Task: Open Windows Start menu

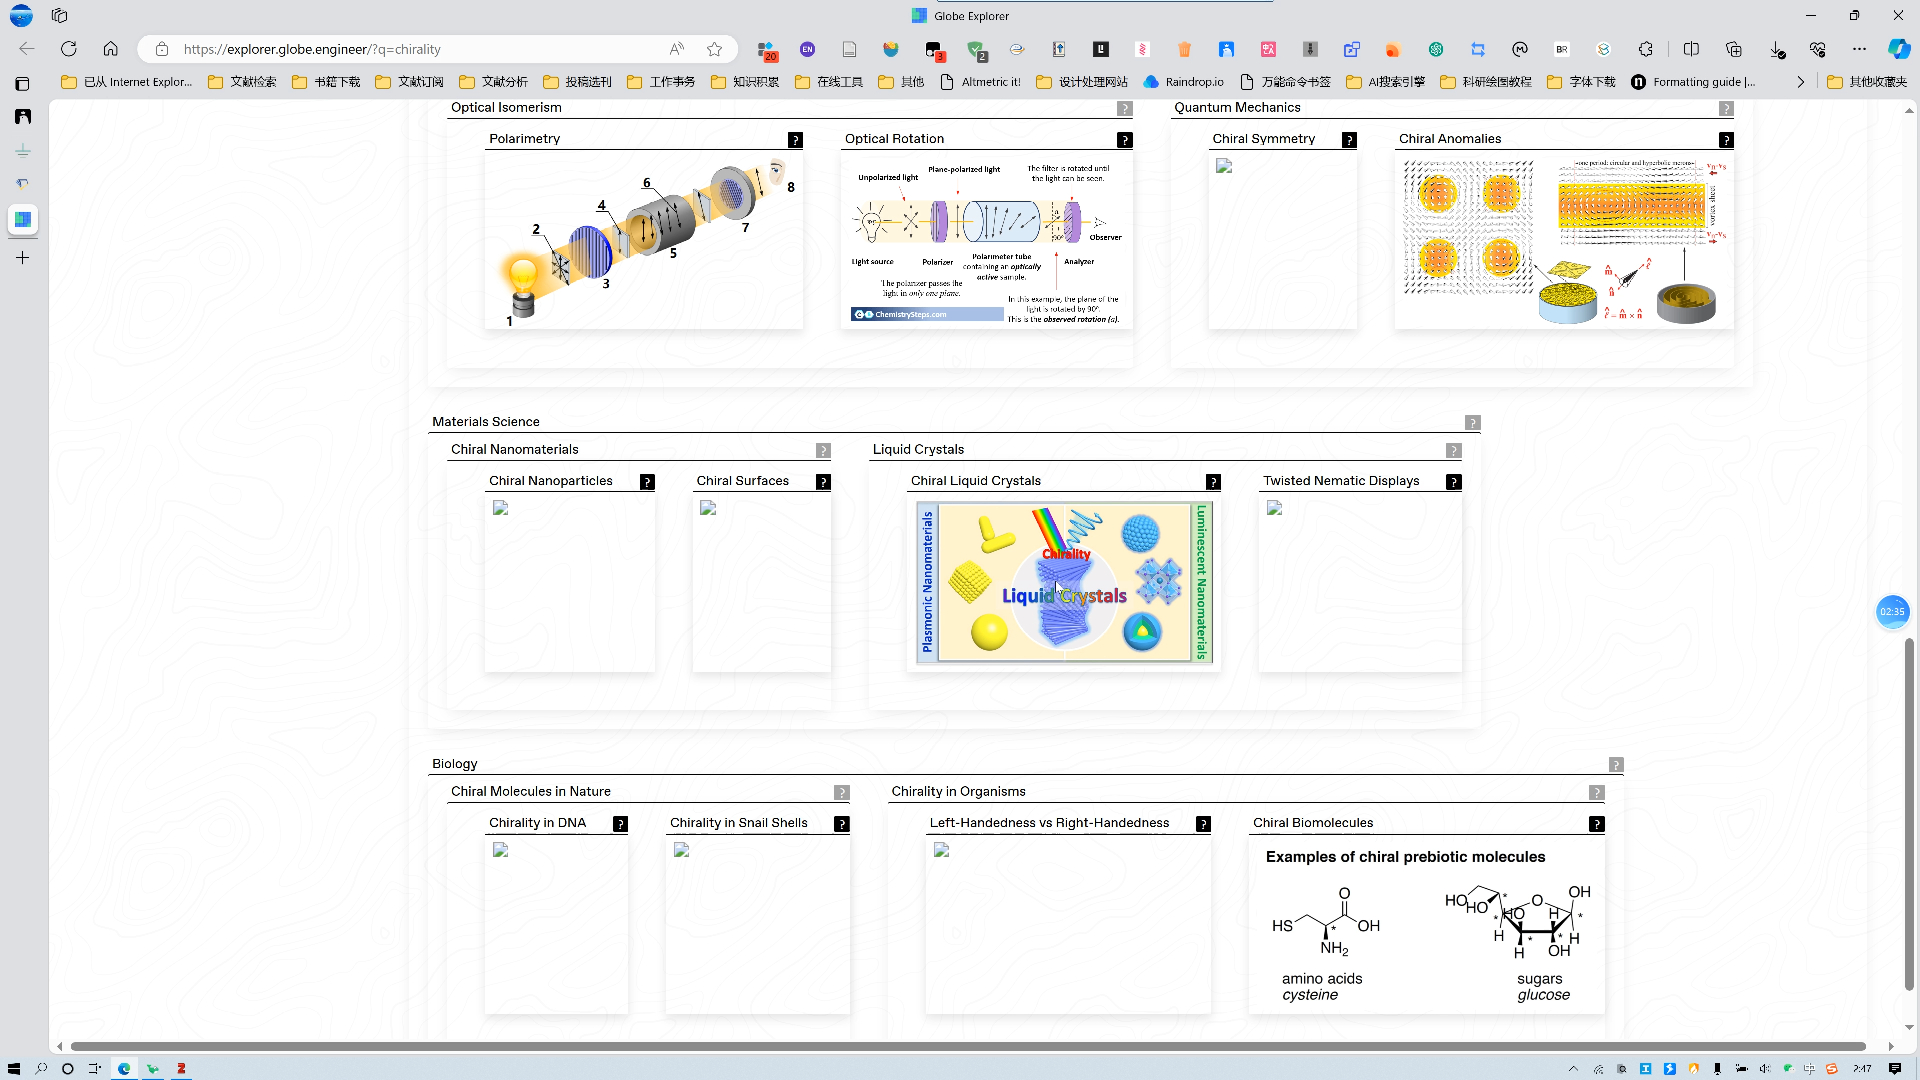Action: tap(14, 1069)
